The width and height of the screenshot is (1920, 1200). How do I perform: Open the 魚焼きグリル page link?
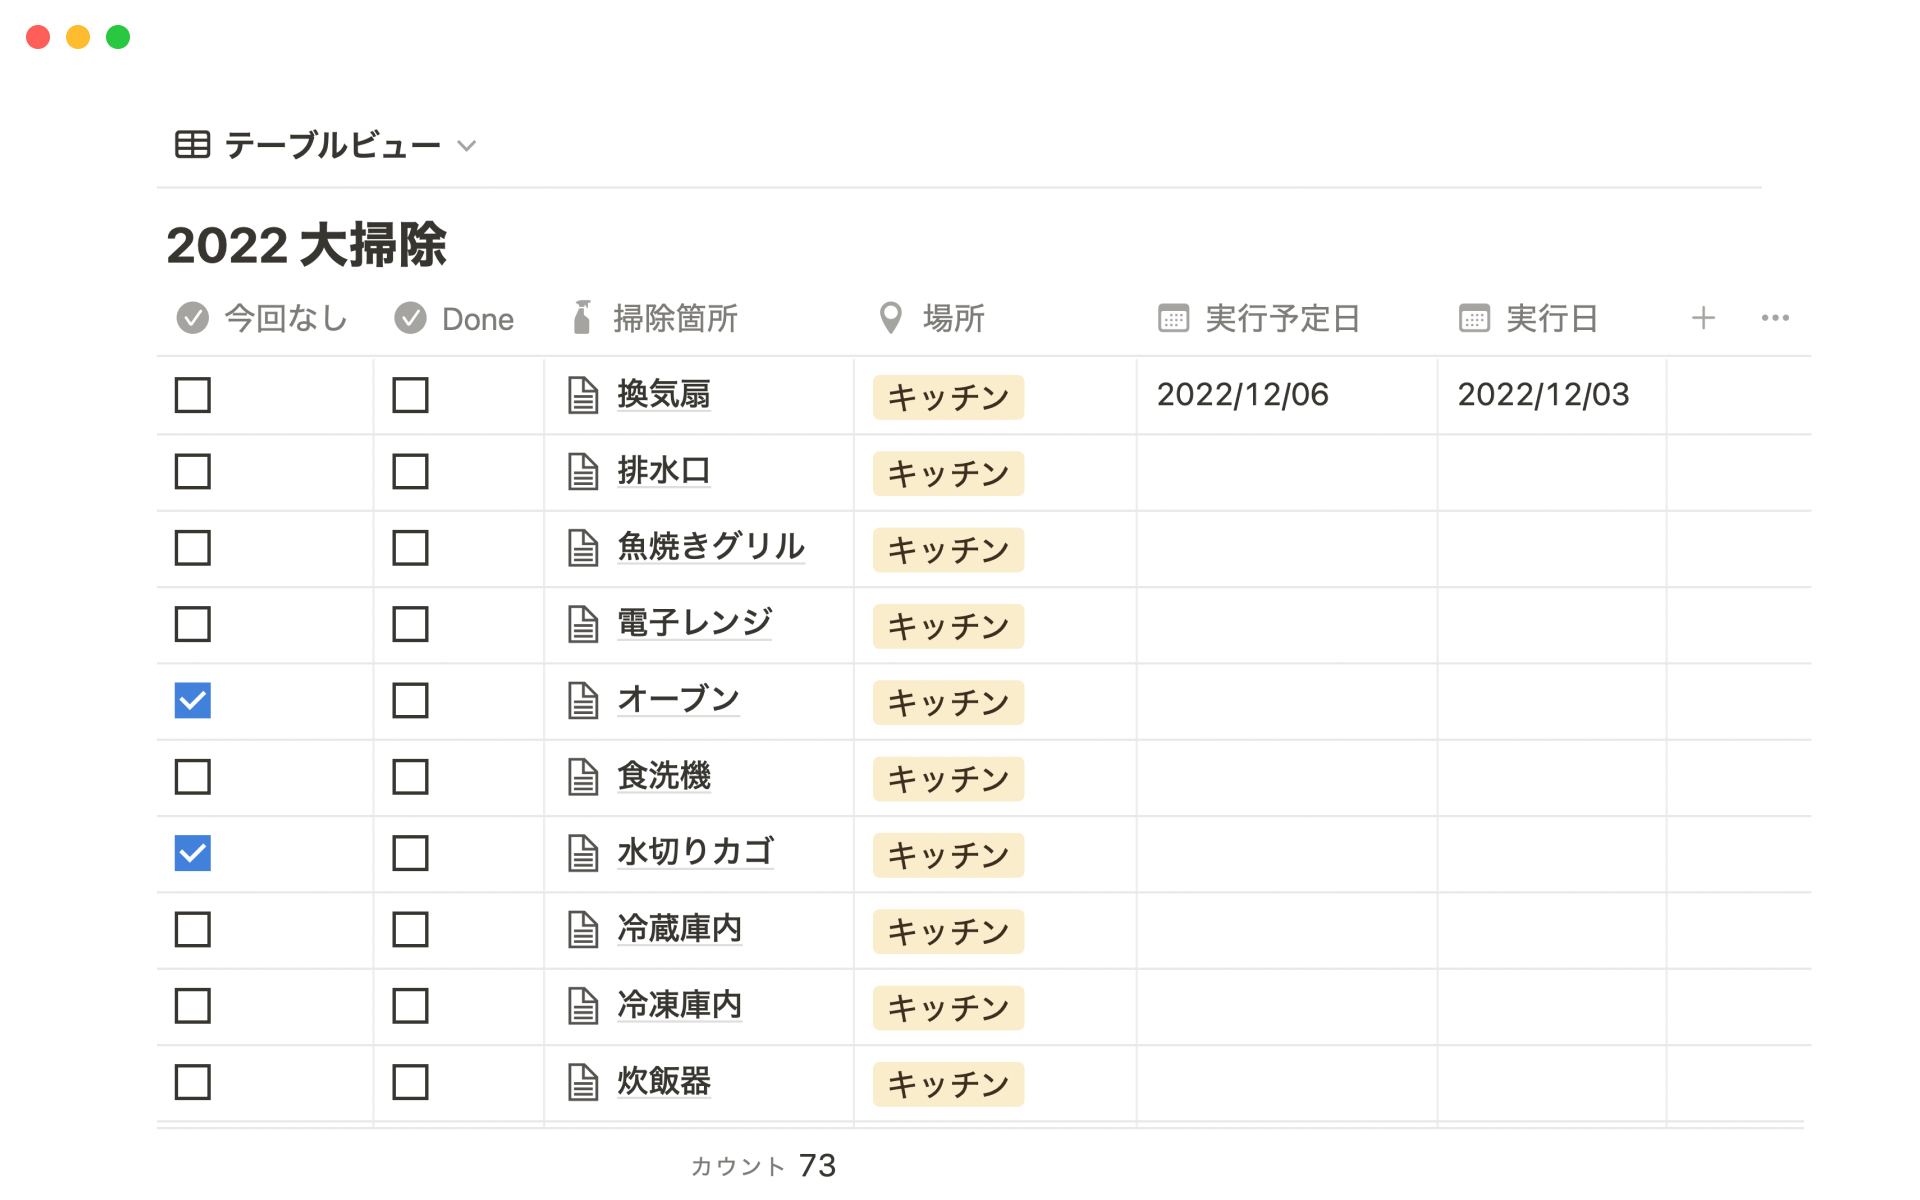tap(710, 546)
